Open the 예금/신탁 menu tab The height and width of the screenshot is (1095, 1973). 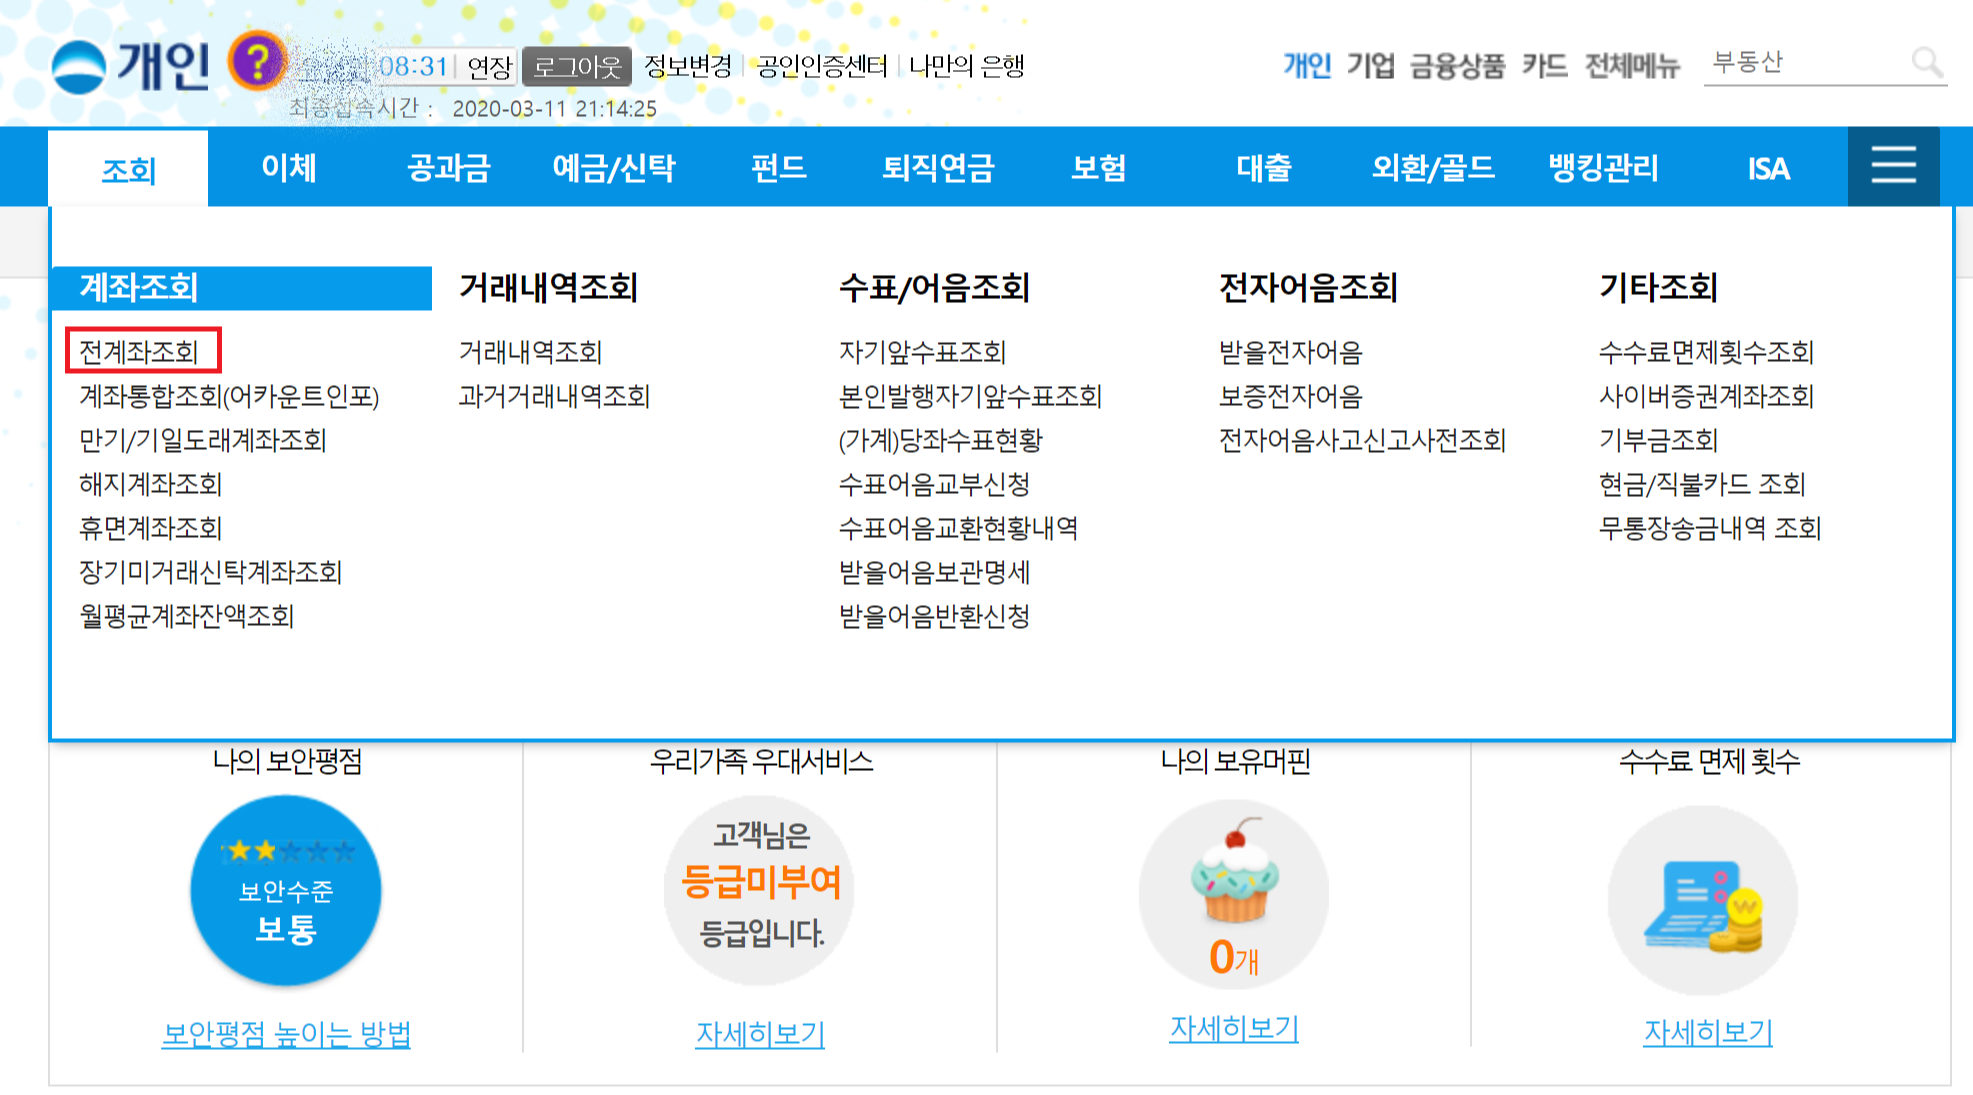(x=613, y=167)
